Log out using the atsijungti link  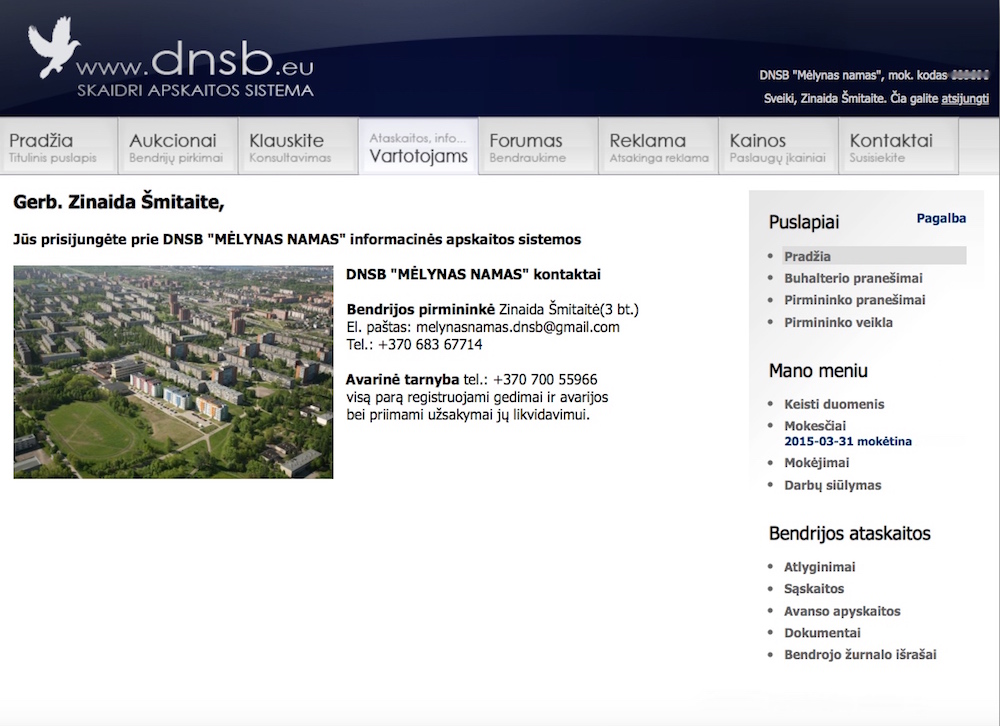coord(965,99)
